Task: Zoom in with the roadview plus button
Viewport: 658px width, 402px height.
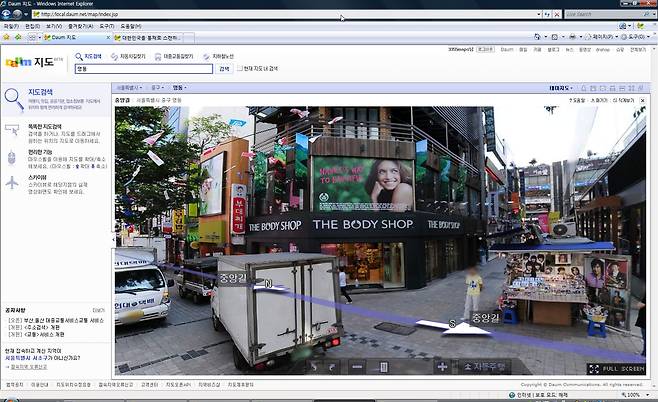Action: click(442, 367)
